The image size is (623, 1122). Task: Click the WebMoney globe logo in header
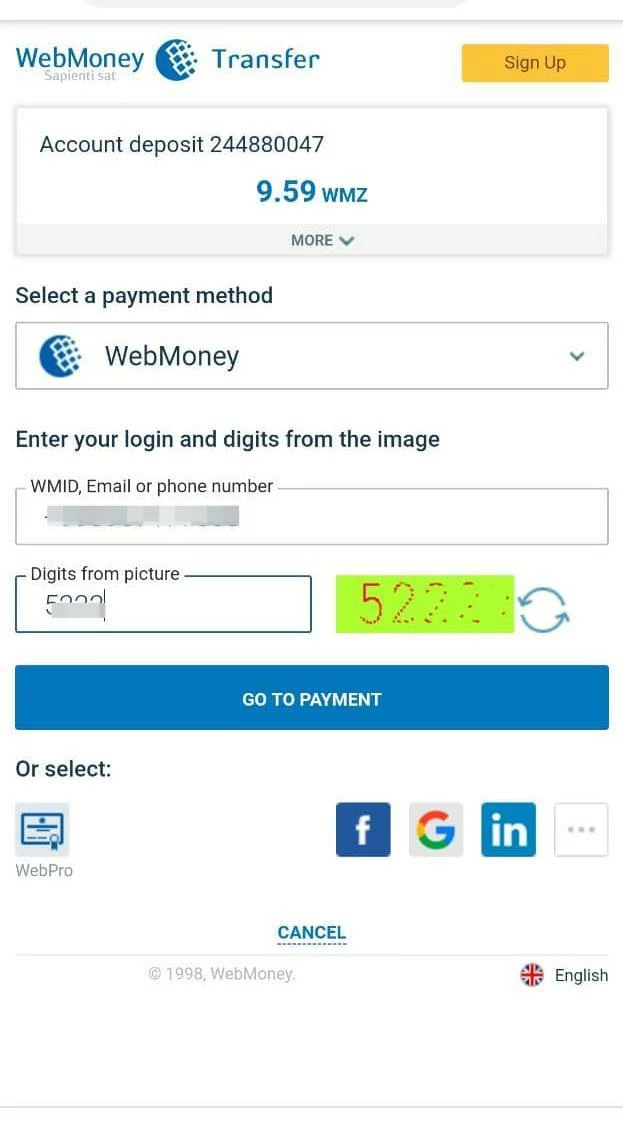point(176,60)
